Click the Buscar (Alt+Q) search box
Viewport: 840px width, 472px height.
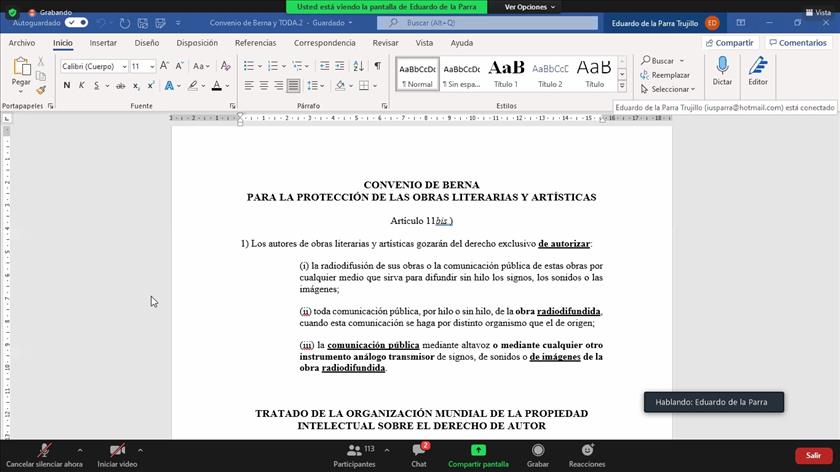(x=487, y=23)
